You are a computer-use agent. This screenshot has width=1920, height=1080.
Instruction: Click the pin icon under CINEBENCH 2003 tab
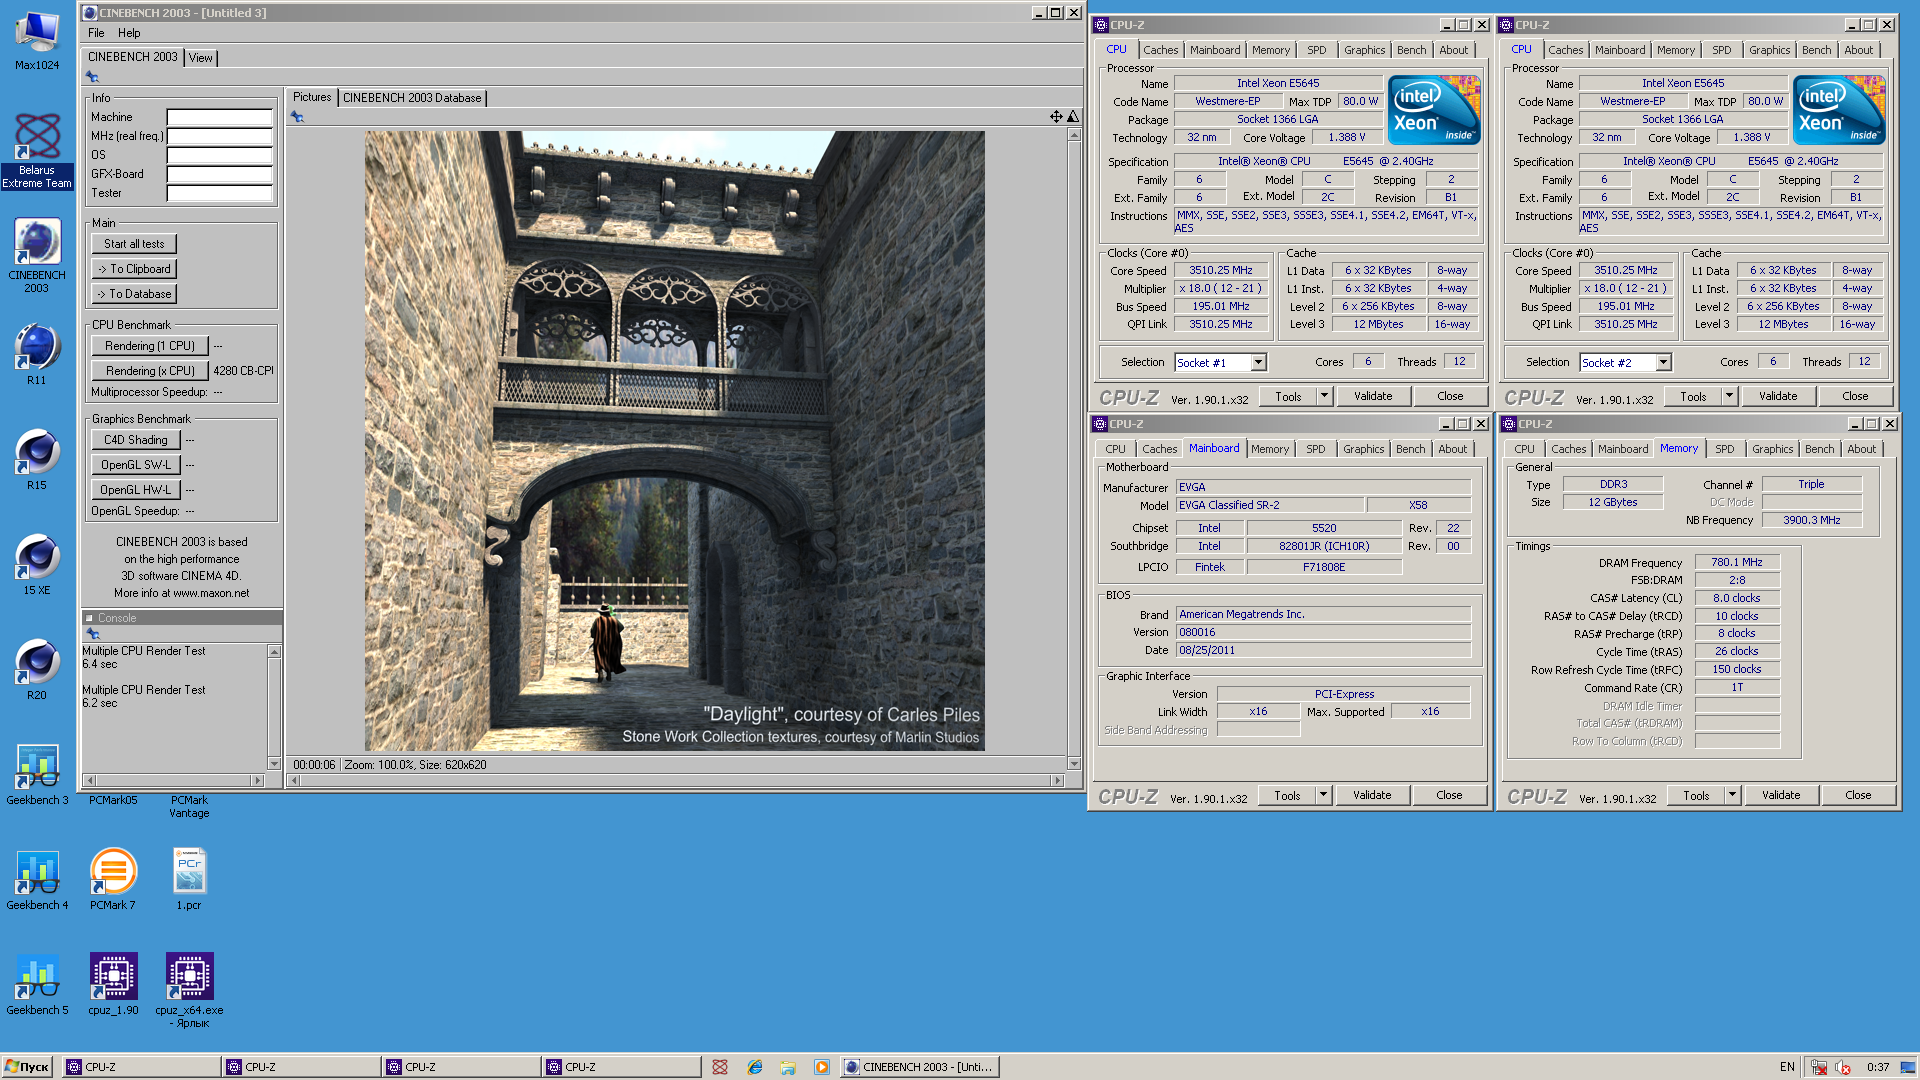pyautogui.click(x=92, y=76)
